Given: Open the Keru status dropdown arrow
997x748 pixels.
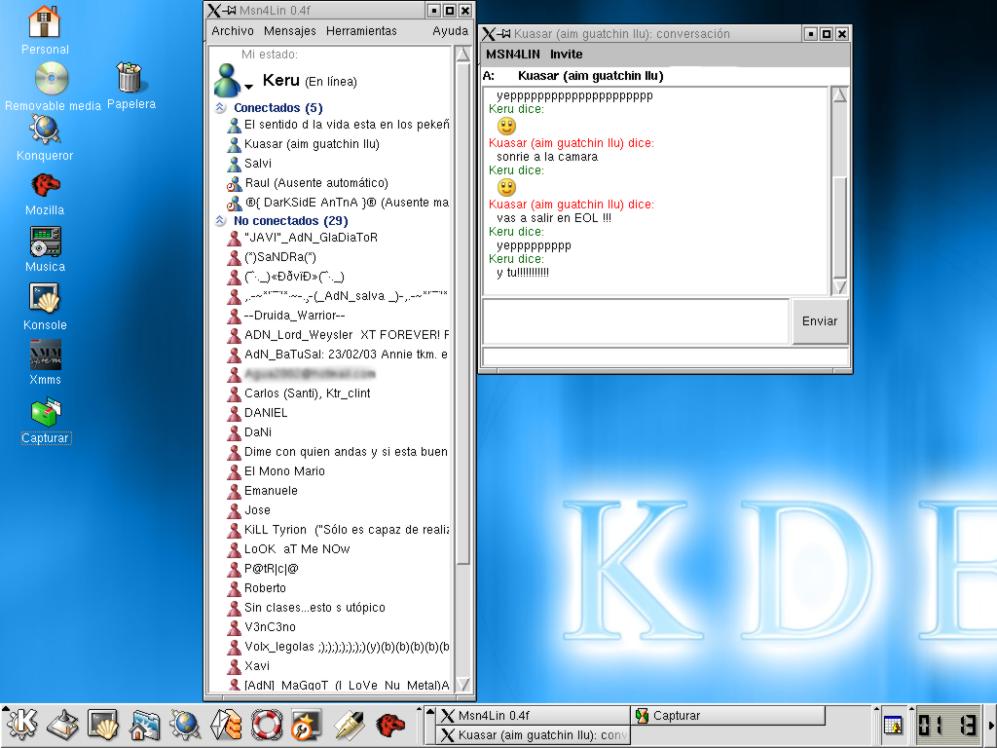Looking at the screenshot, I should pyautogui.click(x=247, y=87).
